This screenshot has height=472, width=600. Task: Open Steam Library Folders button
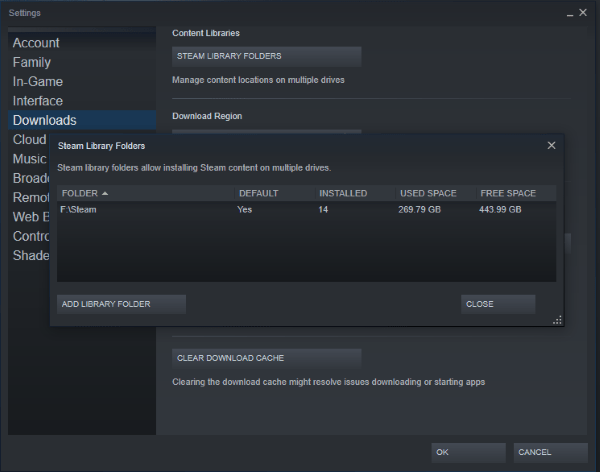click(x=266, y=56)
